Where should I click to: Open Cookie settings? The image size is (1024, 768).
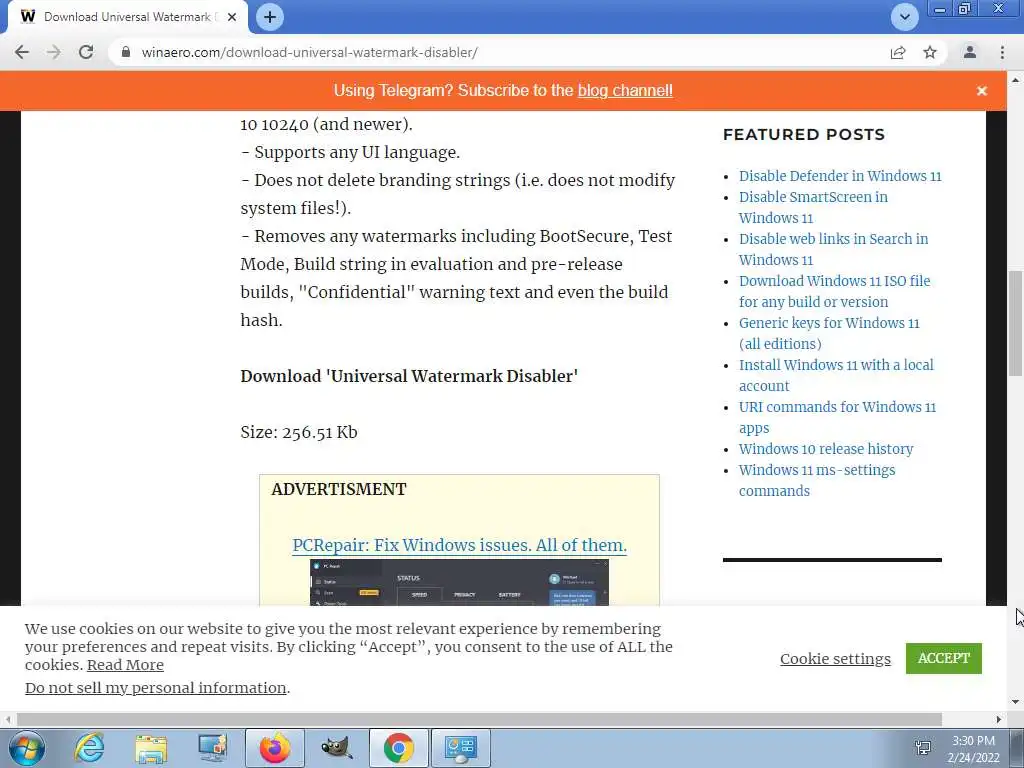point(835,659)
